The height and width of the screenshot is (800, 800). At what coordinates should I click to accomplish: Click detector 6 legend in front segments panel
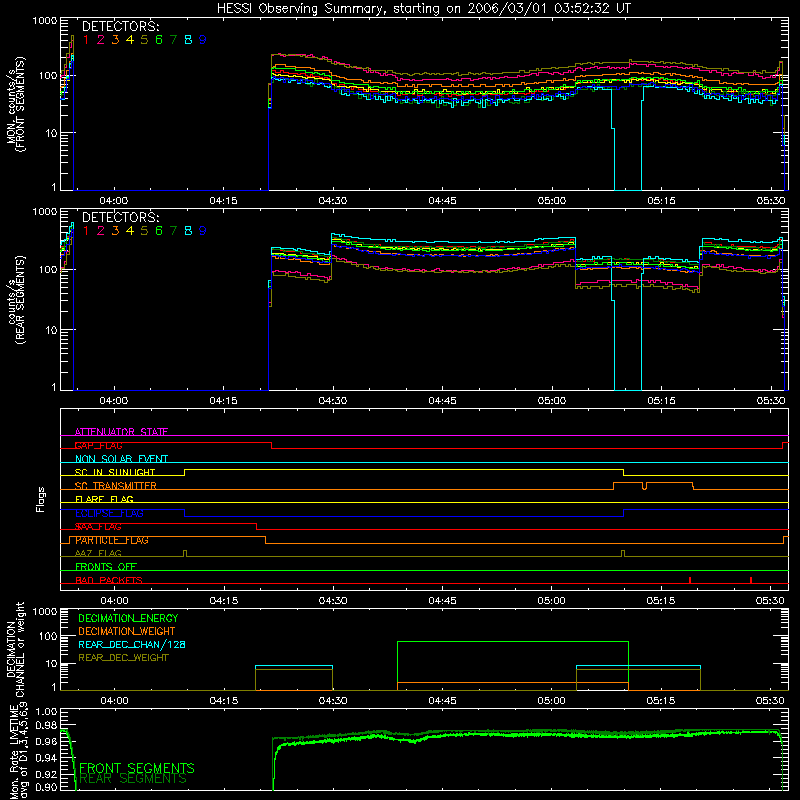point(159,40)
